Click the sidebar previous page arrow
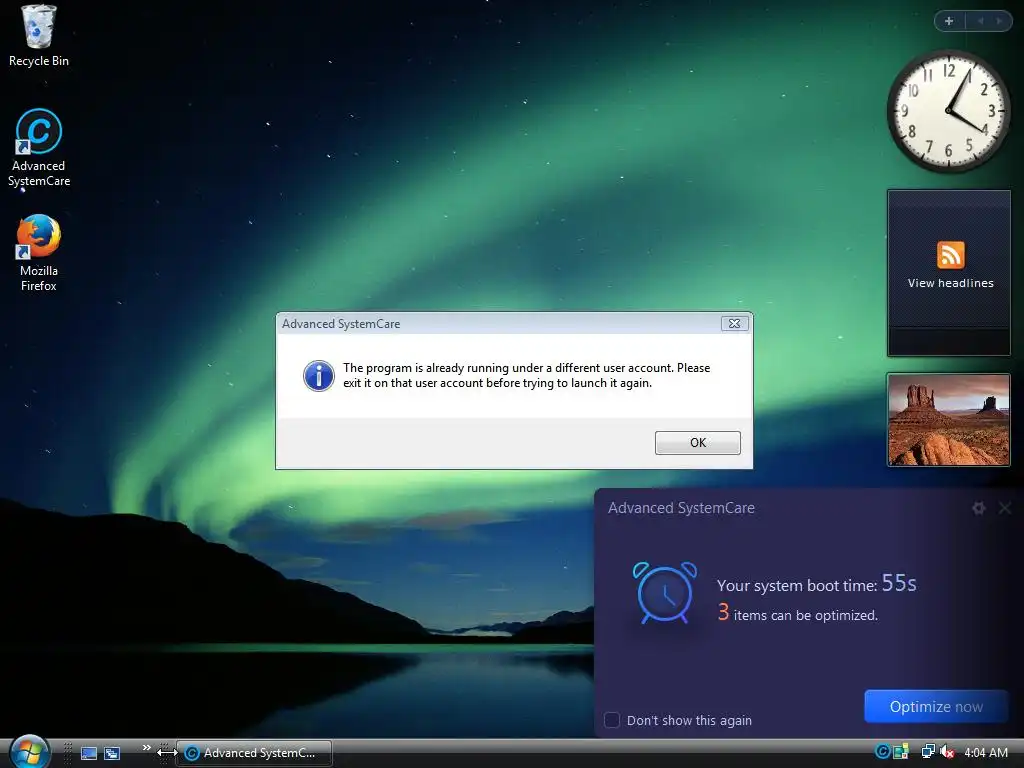Image resolution: width=1024 pixels, height=768 pixels. click(980, 21)
